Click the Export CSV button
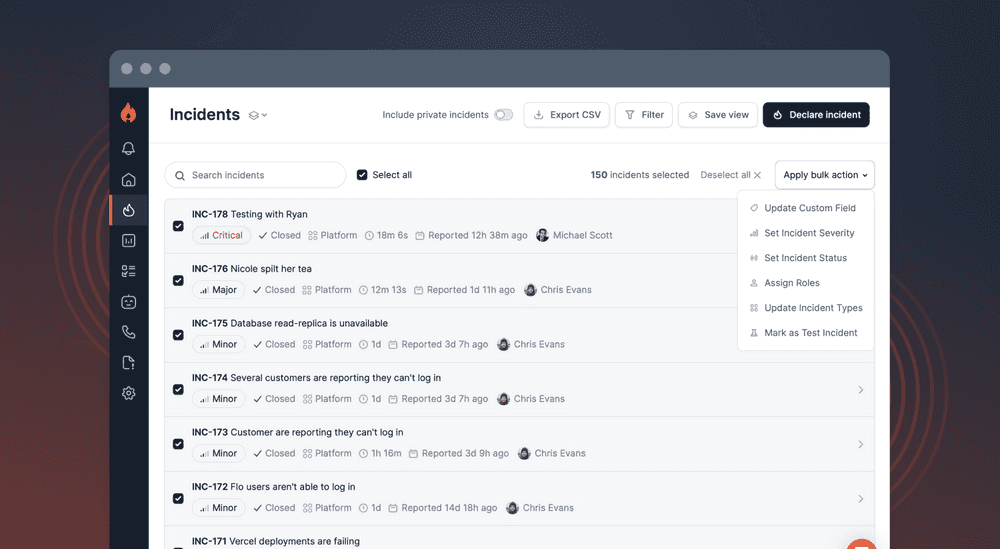The height and width of the screenshot is (549, 1000). click(566, 115)
